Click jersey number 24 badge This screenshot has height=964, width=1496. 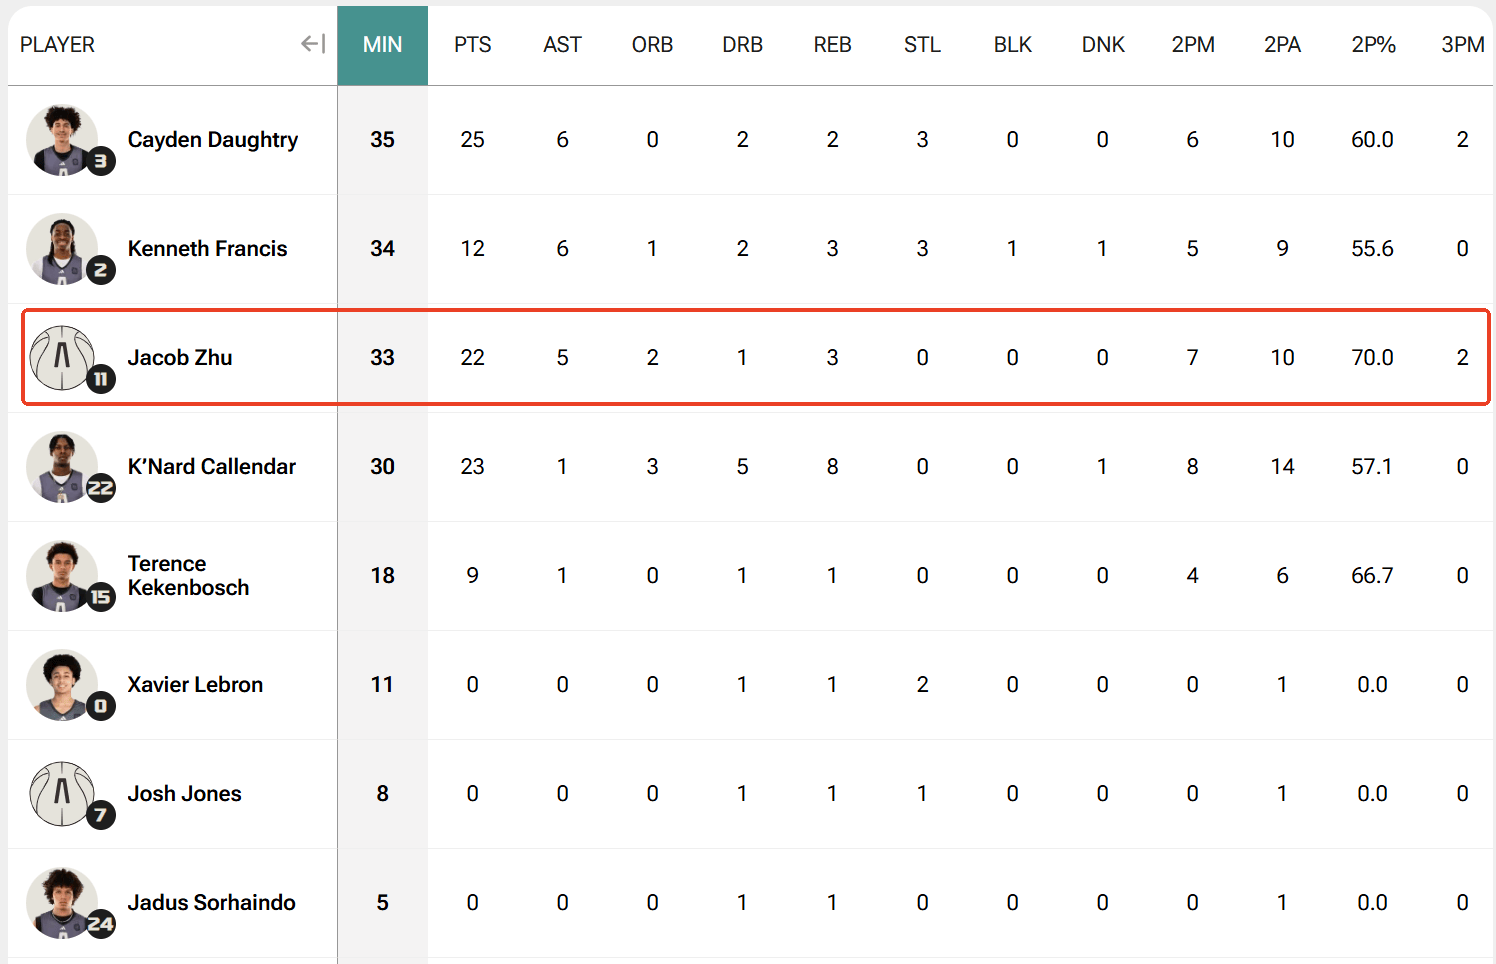(101, 923)
